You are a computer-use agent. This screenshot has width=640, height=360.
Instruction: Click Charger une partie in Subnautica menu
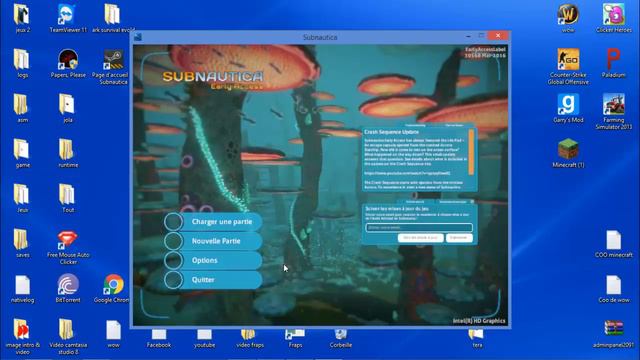pyautogui.click(x=214, y=222)
